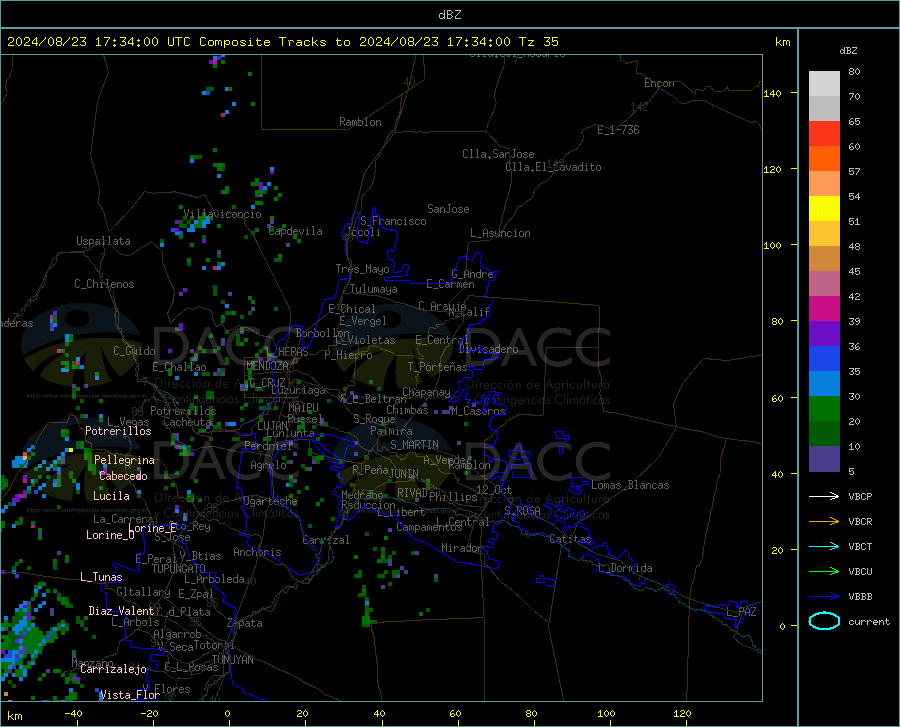This screenshot has width=900, height=727.
Task: Select the yellow 54 dBZ color swatch
Action: click(824, 209)
